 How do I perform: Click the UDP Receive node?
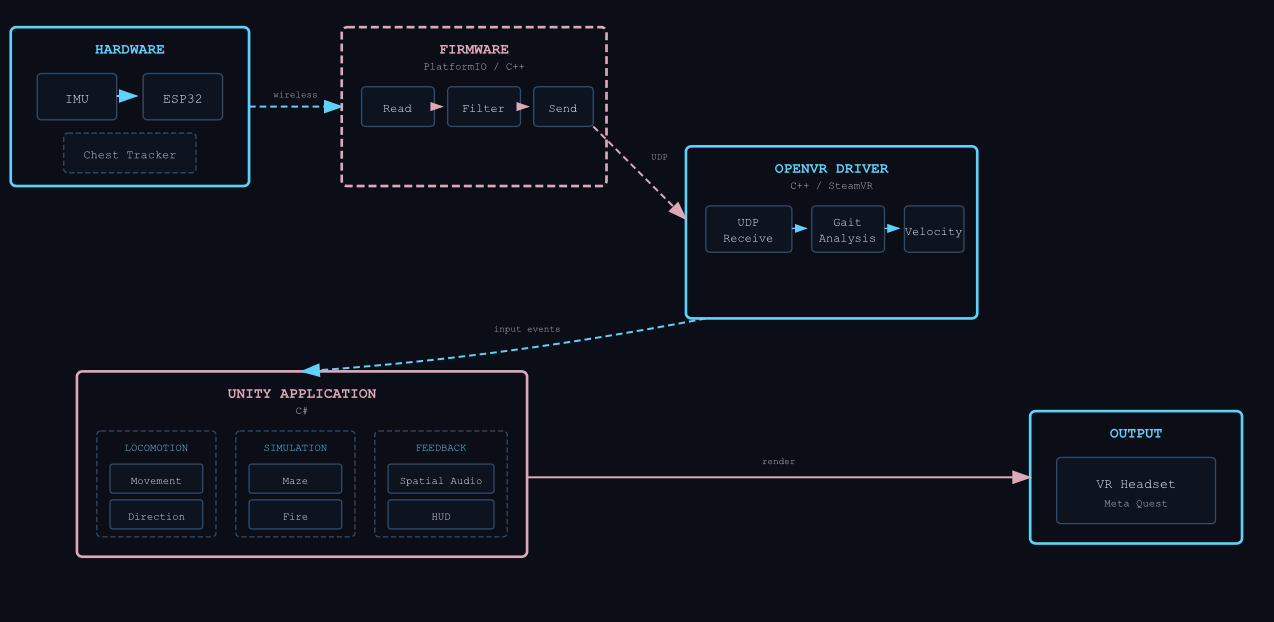pos(748,230)
